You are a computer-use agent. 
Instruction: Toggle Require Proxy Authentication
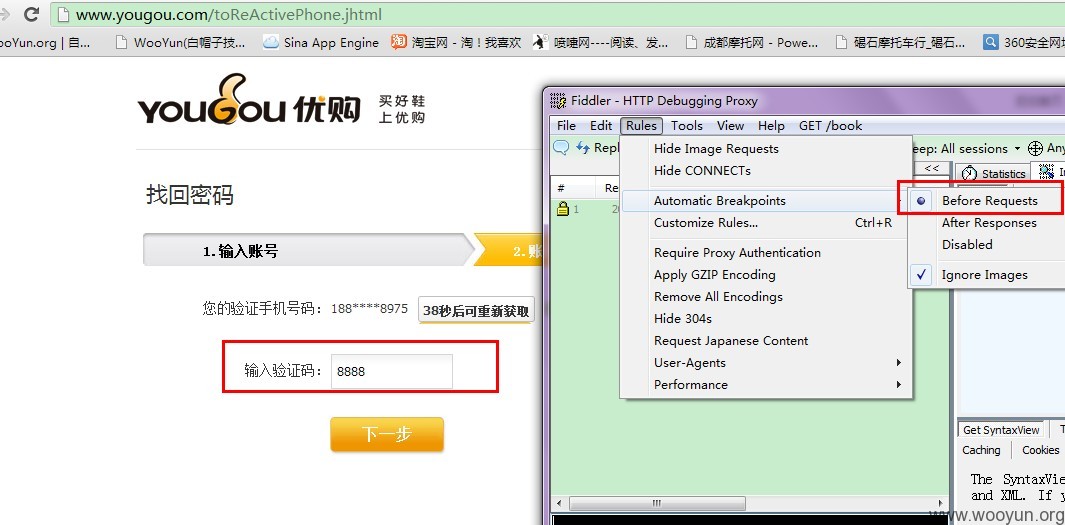766,253
